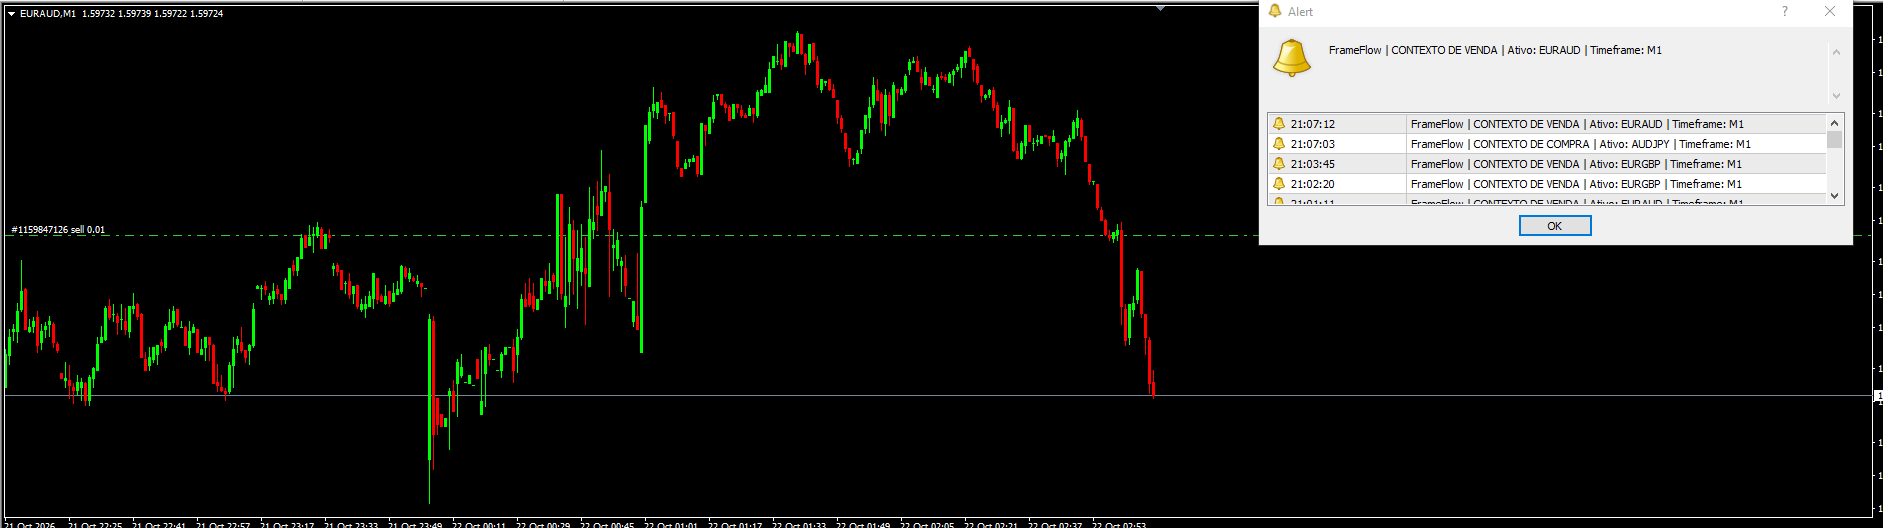Viewport: 1883px width, 528px height.
Task: Click the bell icon on the 21:02:20 alert row
Action: coord(1278,184)
